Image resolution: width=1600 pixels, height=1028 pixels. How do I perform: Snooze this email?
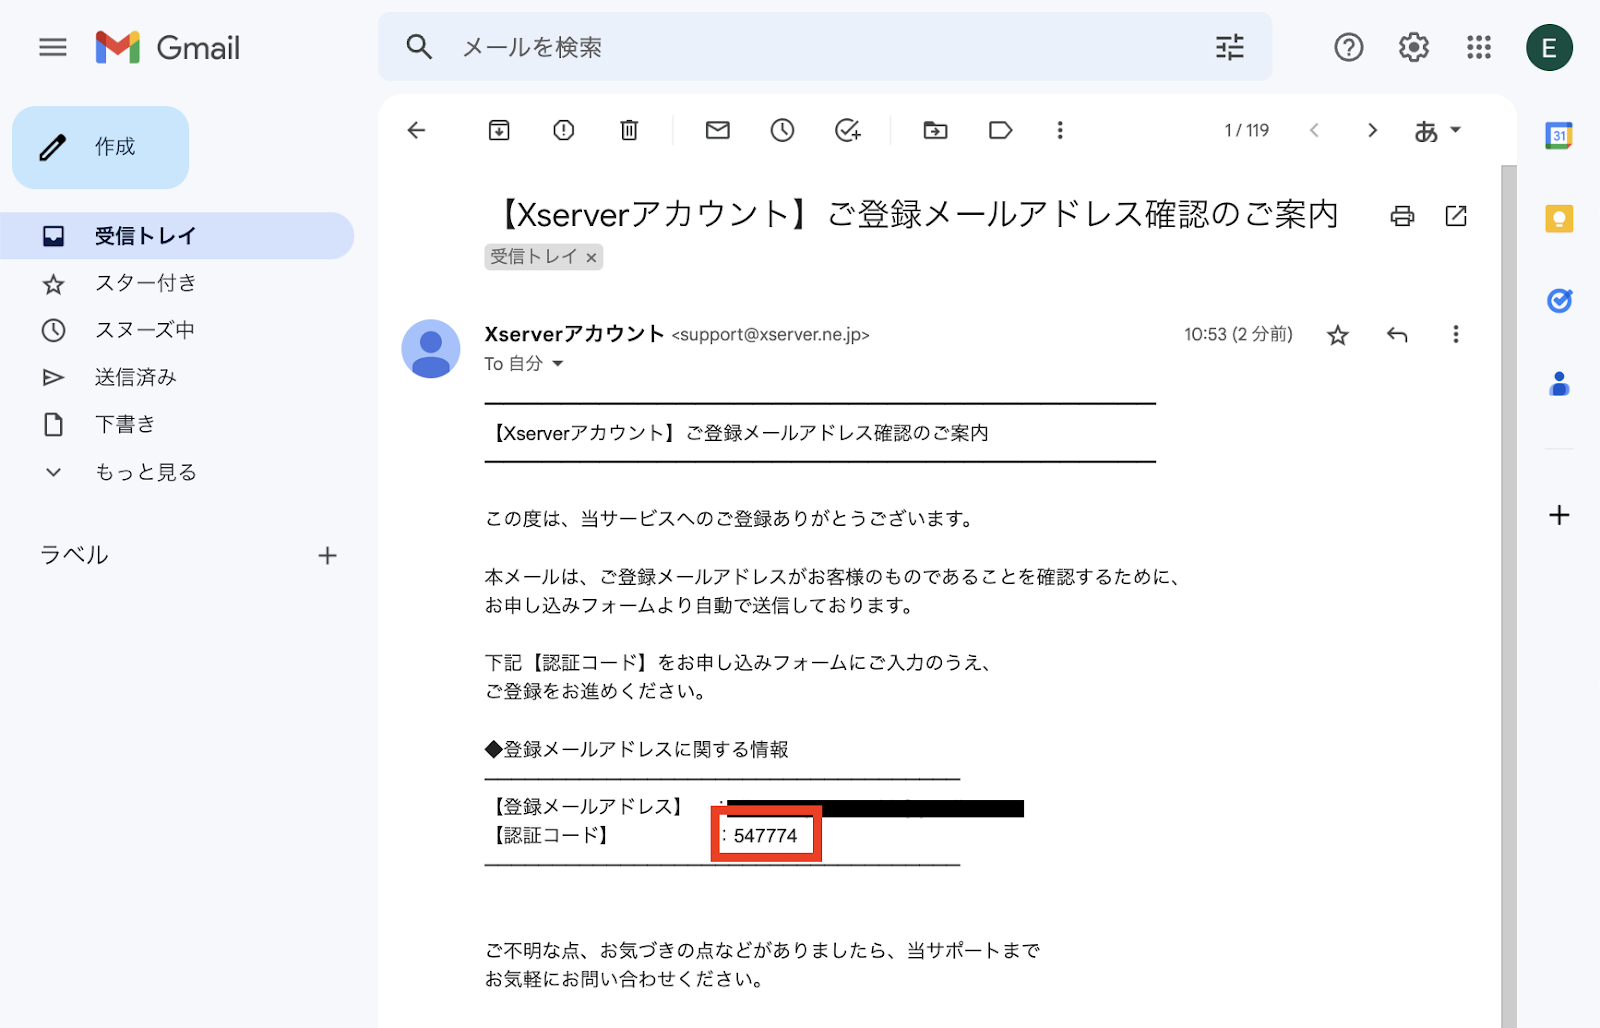(x=783, y=130)
